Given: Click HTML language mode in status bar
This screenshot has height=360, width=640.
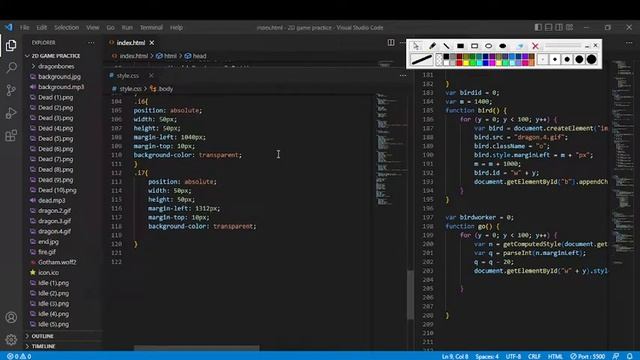Looking at the screenshot, I should coord(555,356).
